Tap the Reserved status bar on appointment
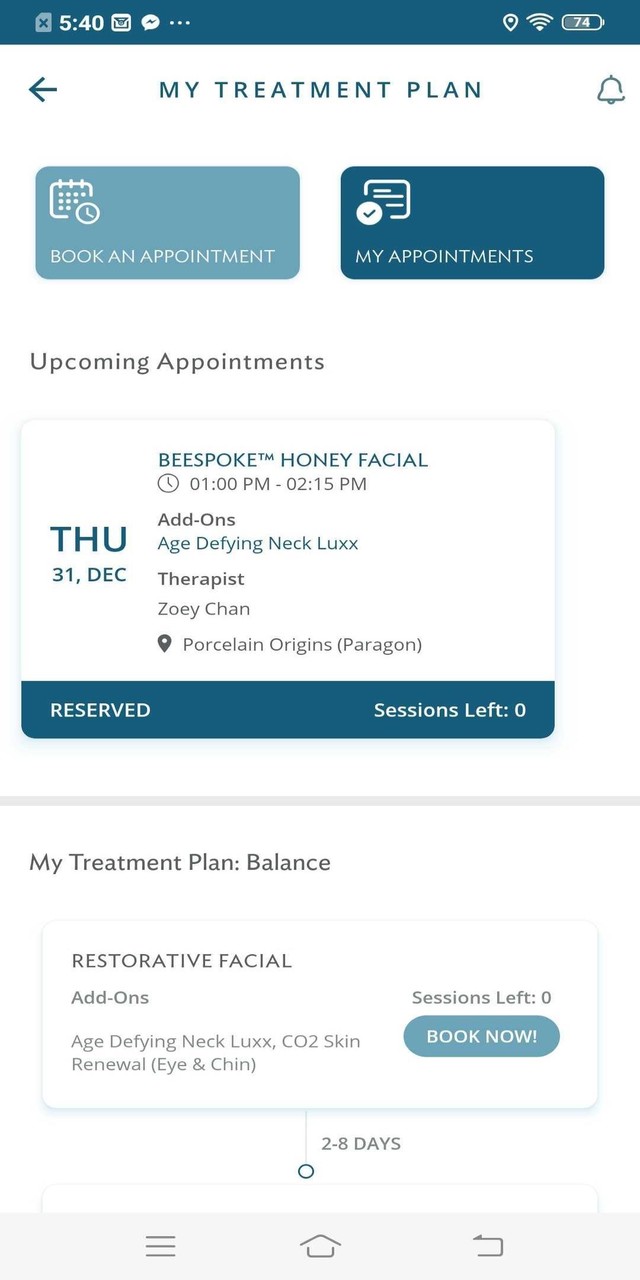This screenshot has width=640, height=1280. (287, 710)
